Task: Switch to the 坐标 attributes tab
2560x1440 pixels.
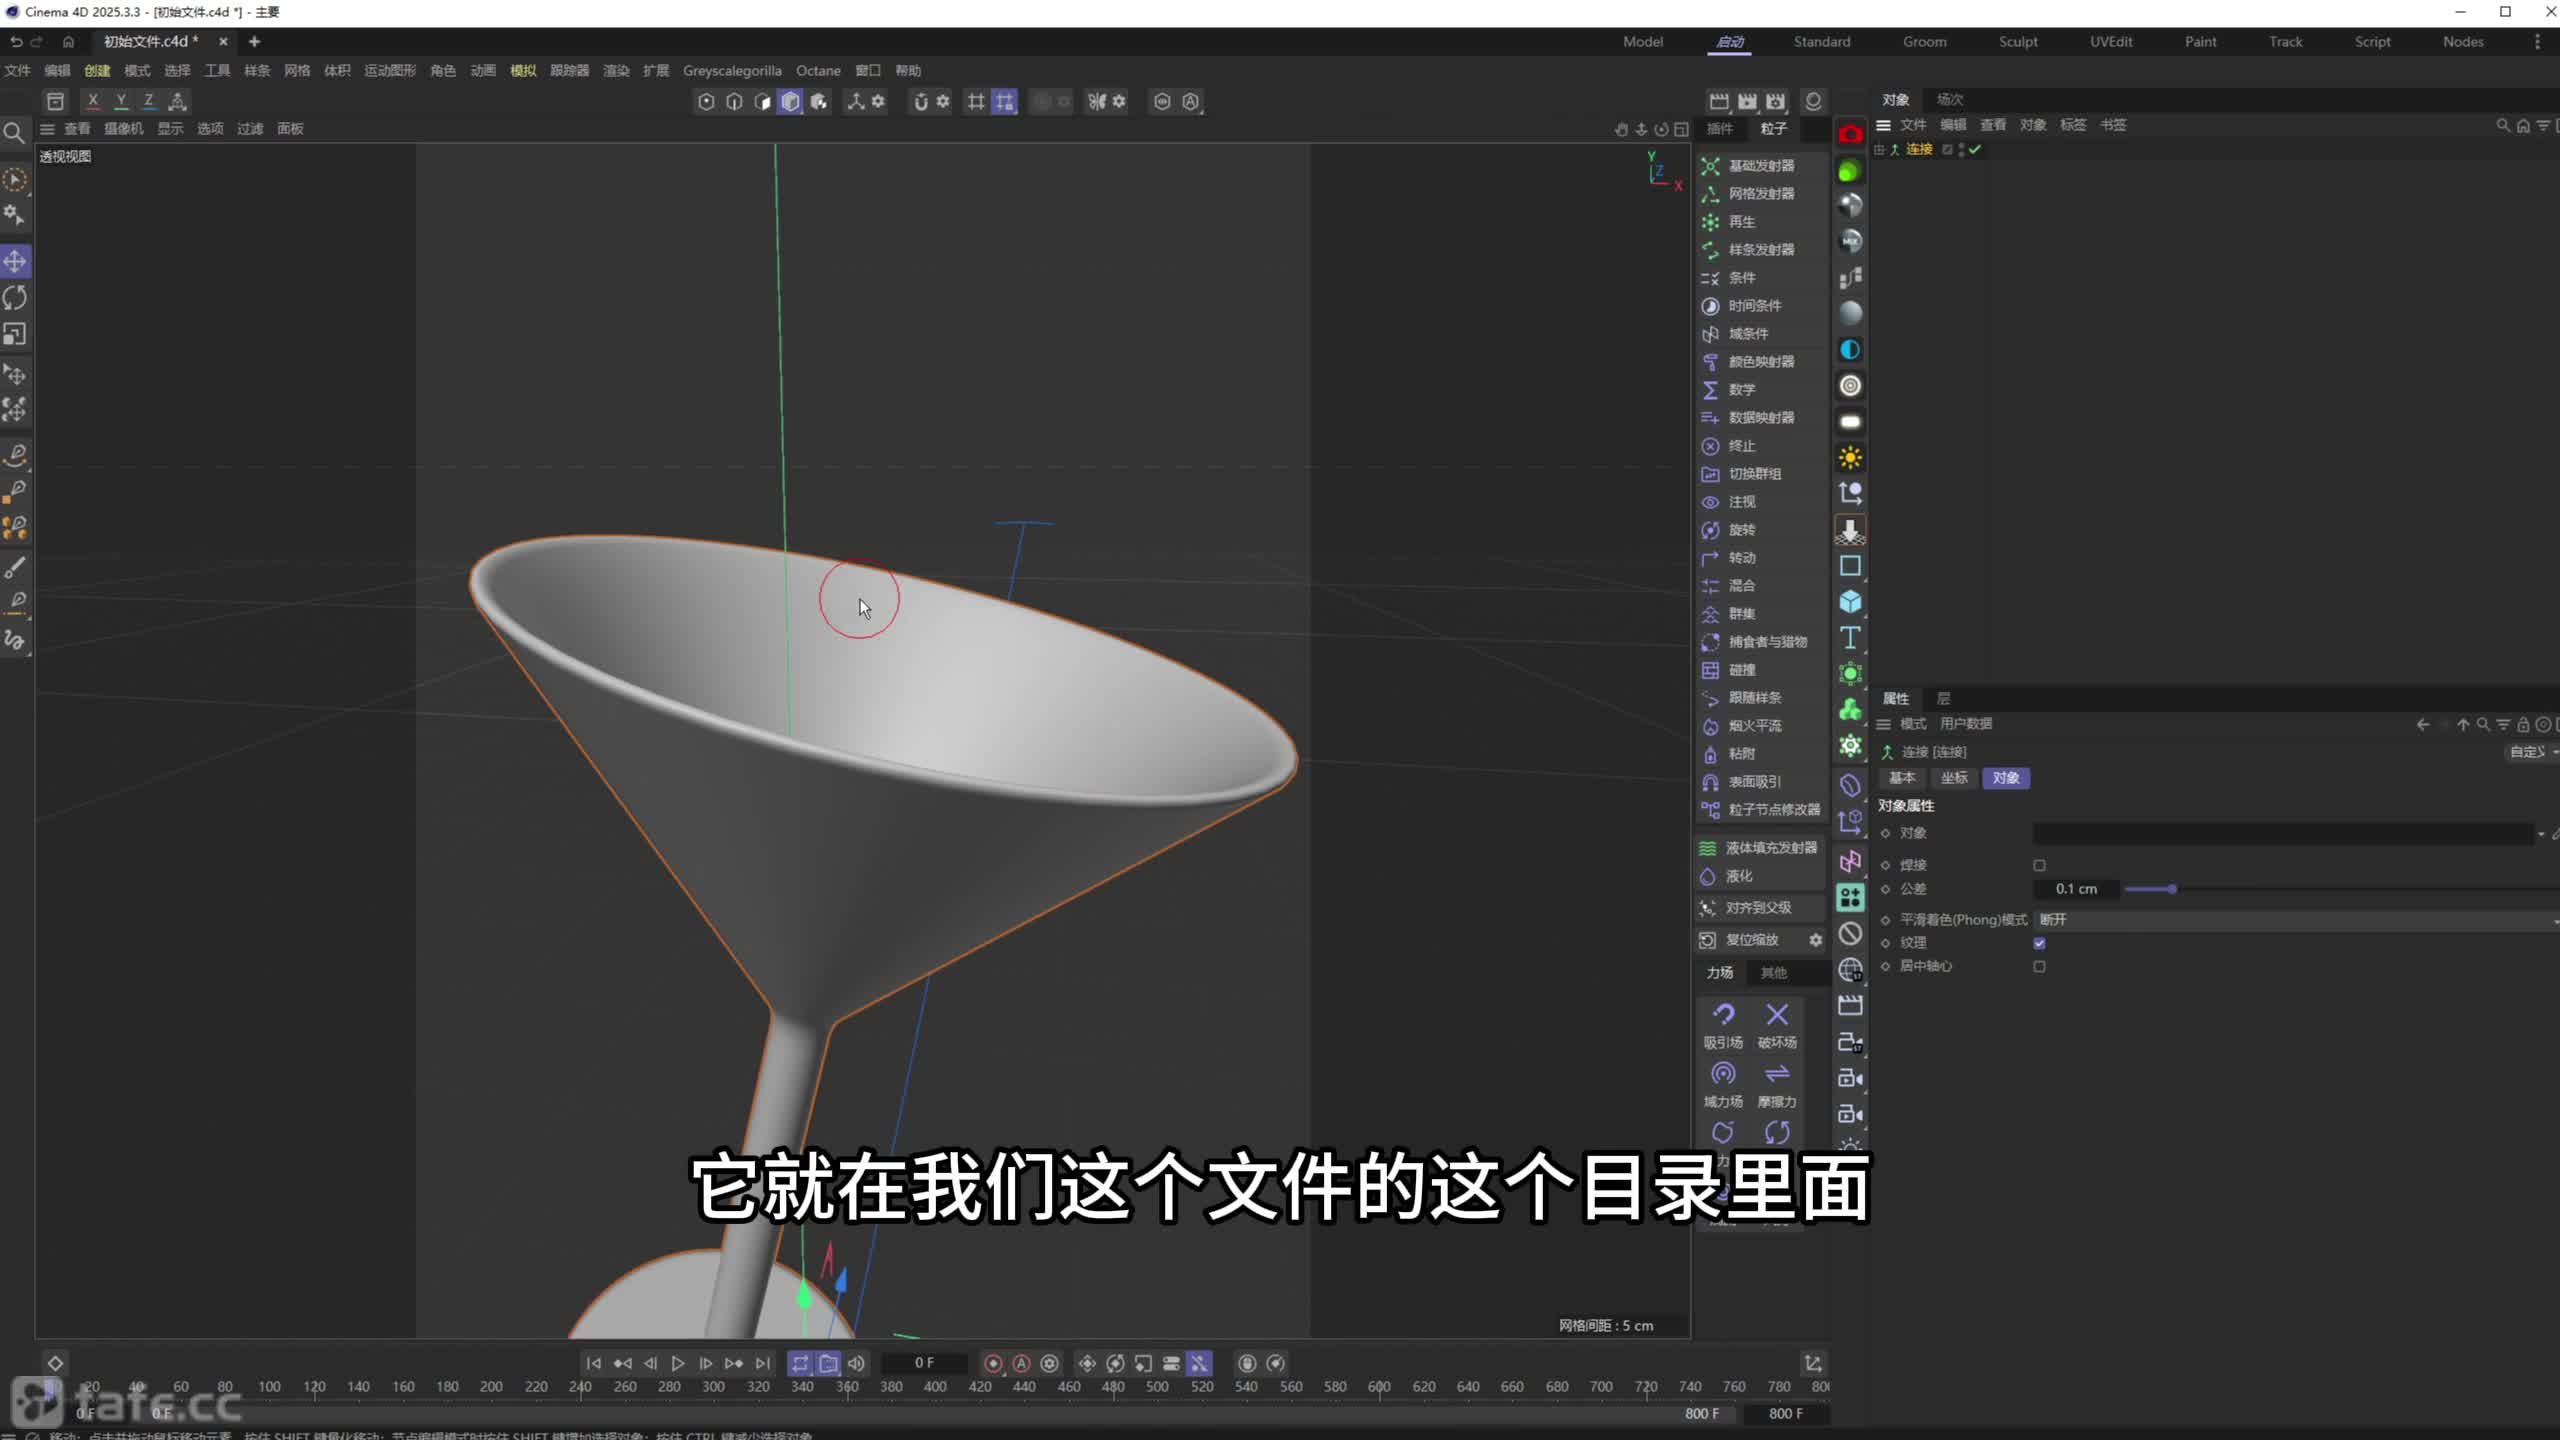Action: 1953,778
